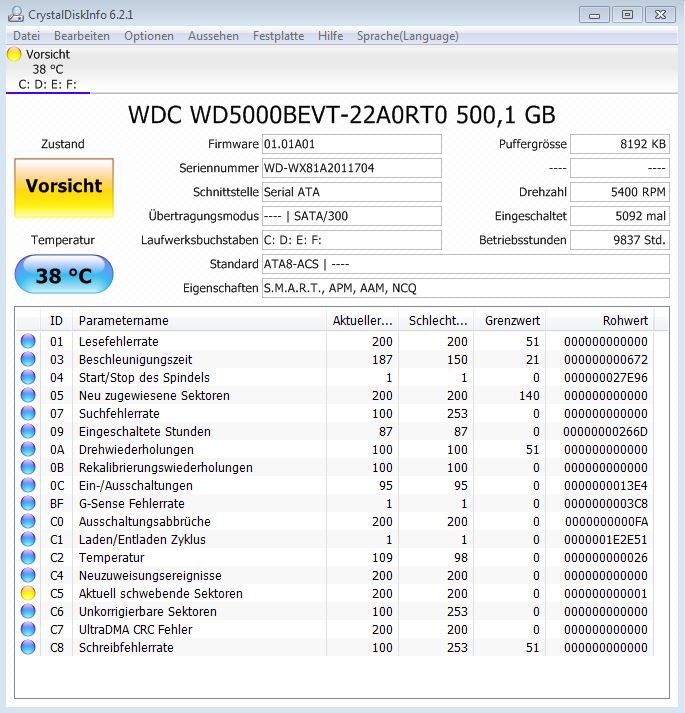Image resolution: width=685 pixels, height=713 pixels.
Task: Click the Firmware field 01.01A01
Action: click(x=352, y=144)
